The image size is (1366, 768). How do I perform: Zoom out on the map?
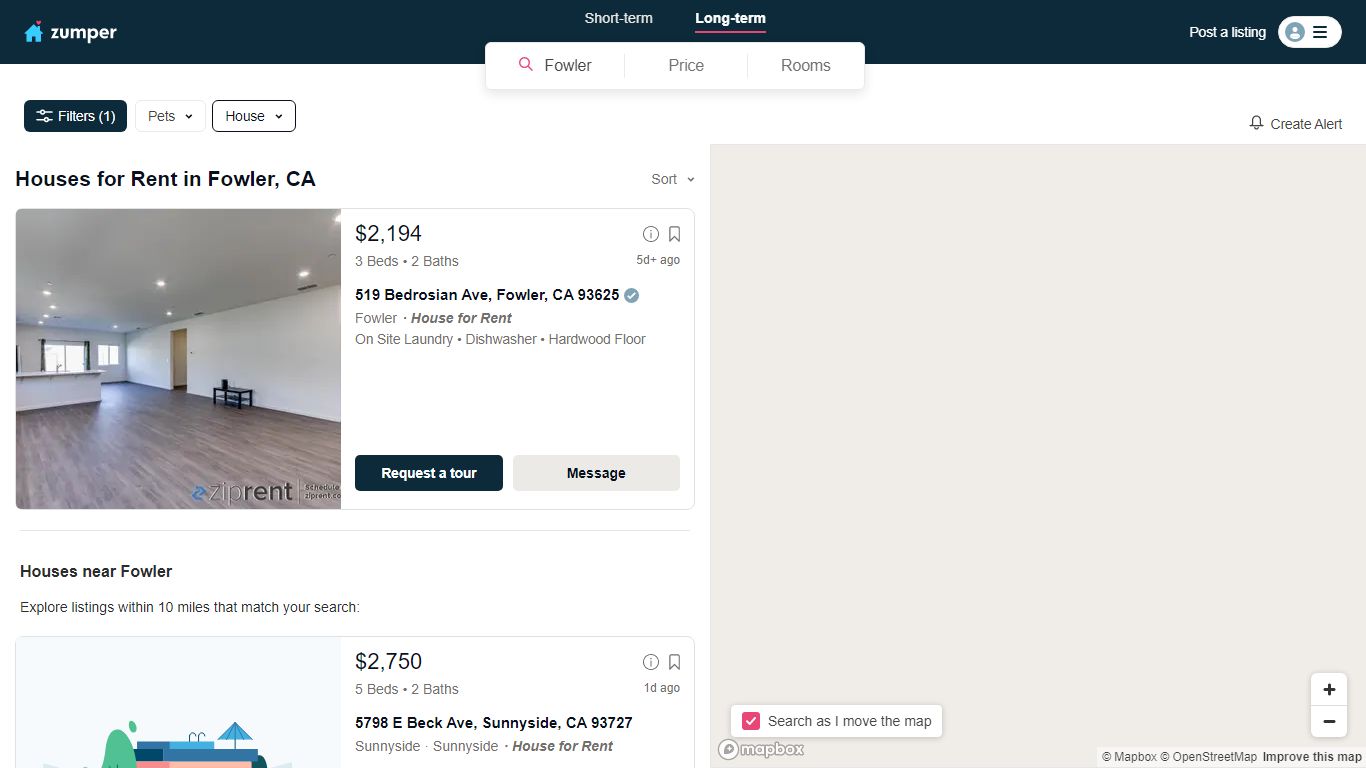click(x=1329, y=721)
